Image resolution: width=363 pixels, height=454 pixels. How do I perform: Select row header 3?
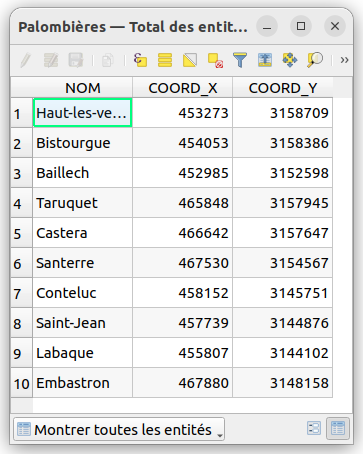click(x=22, y=173)
